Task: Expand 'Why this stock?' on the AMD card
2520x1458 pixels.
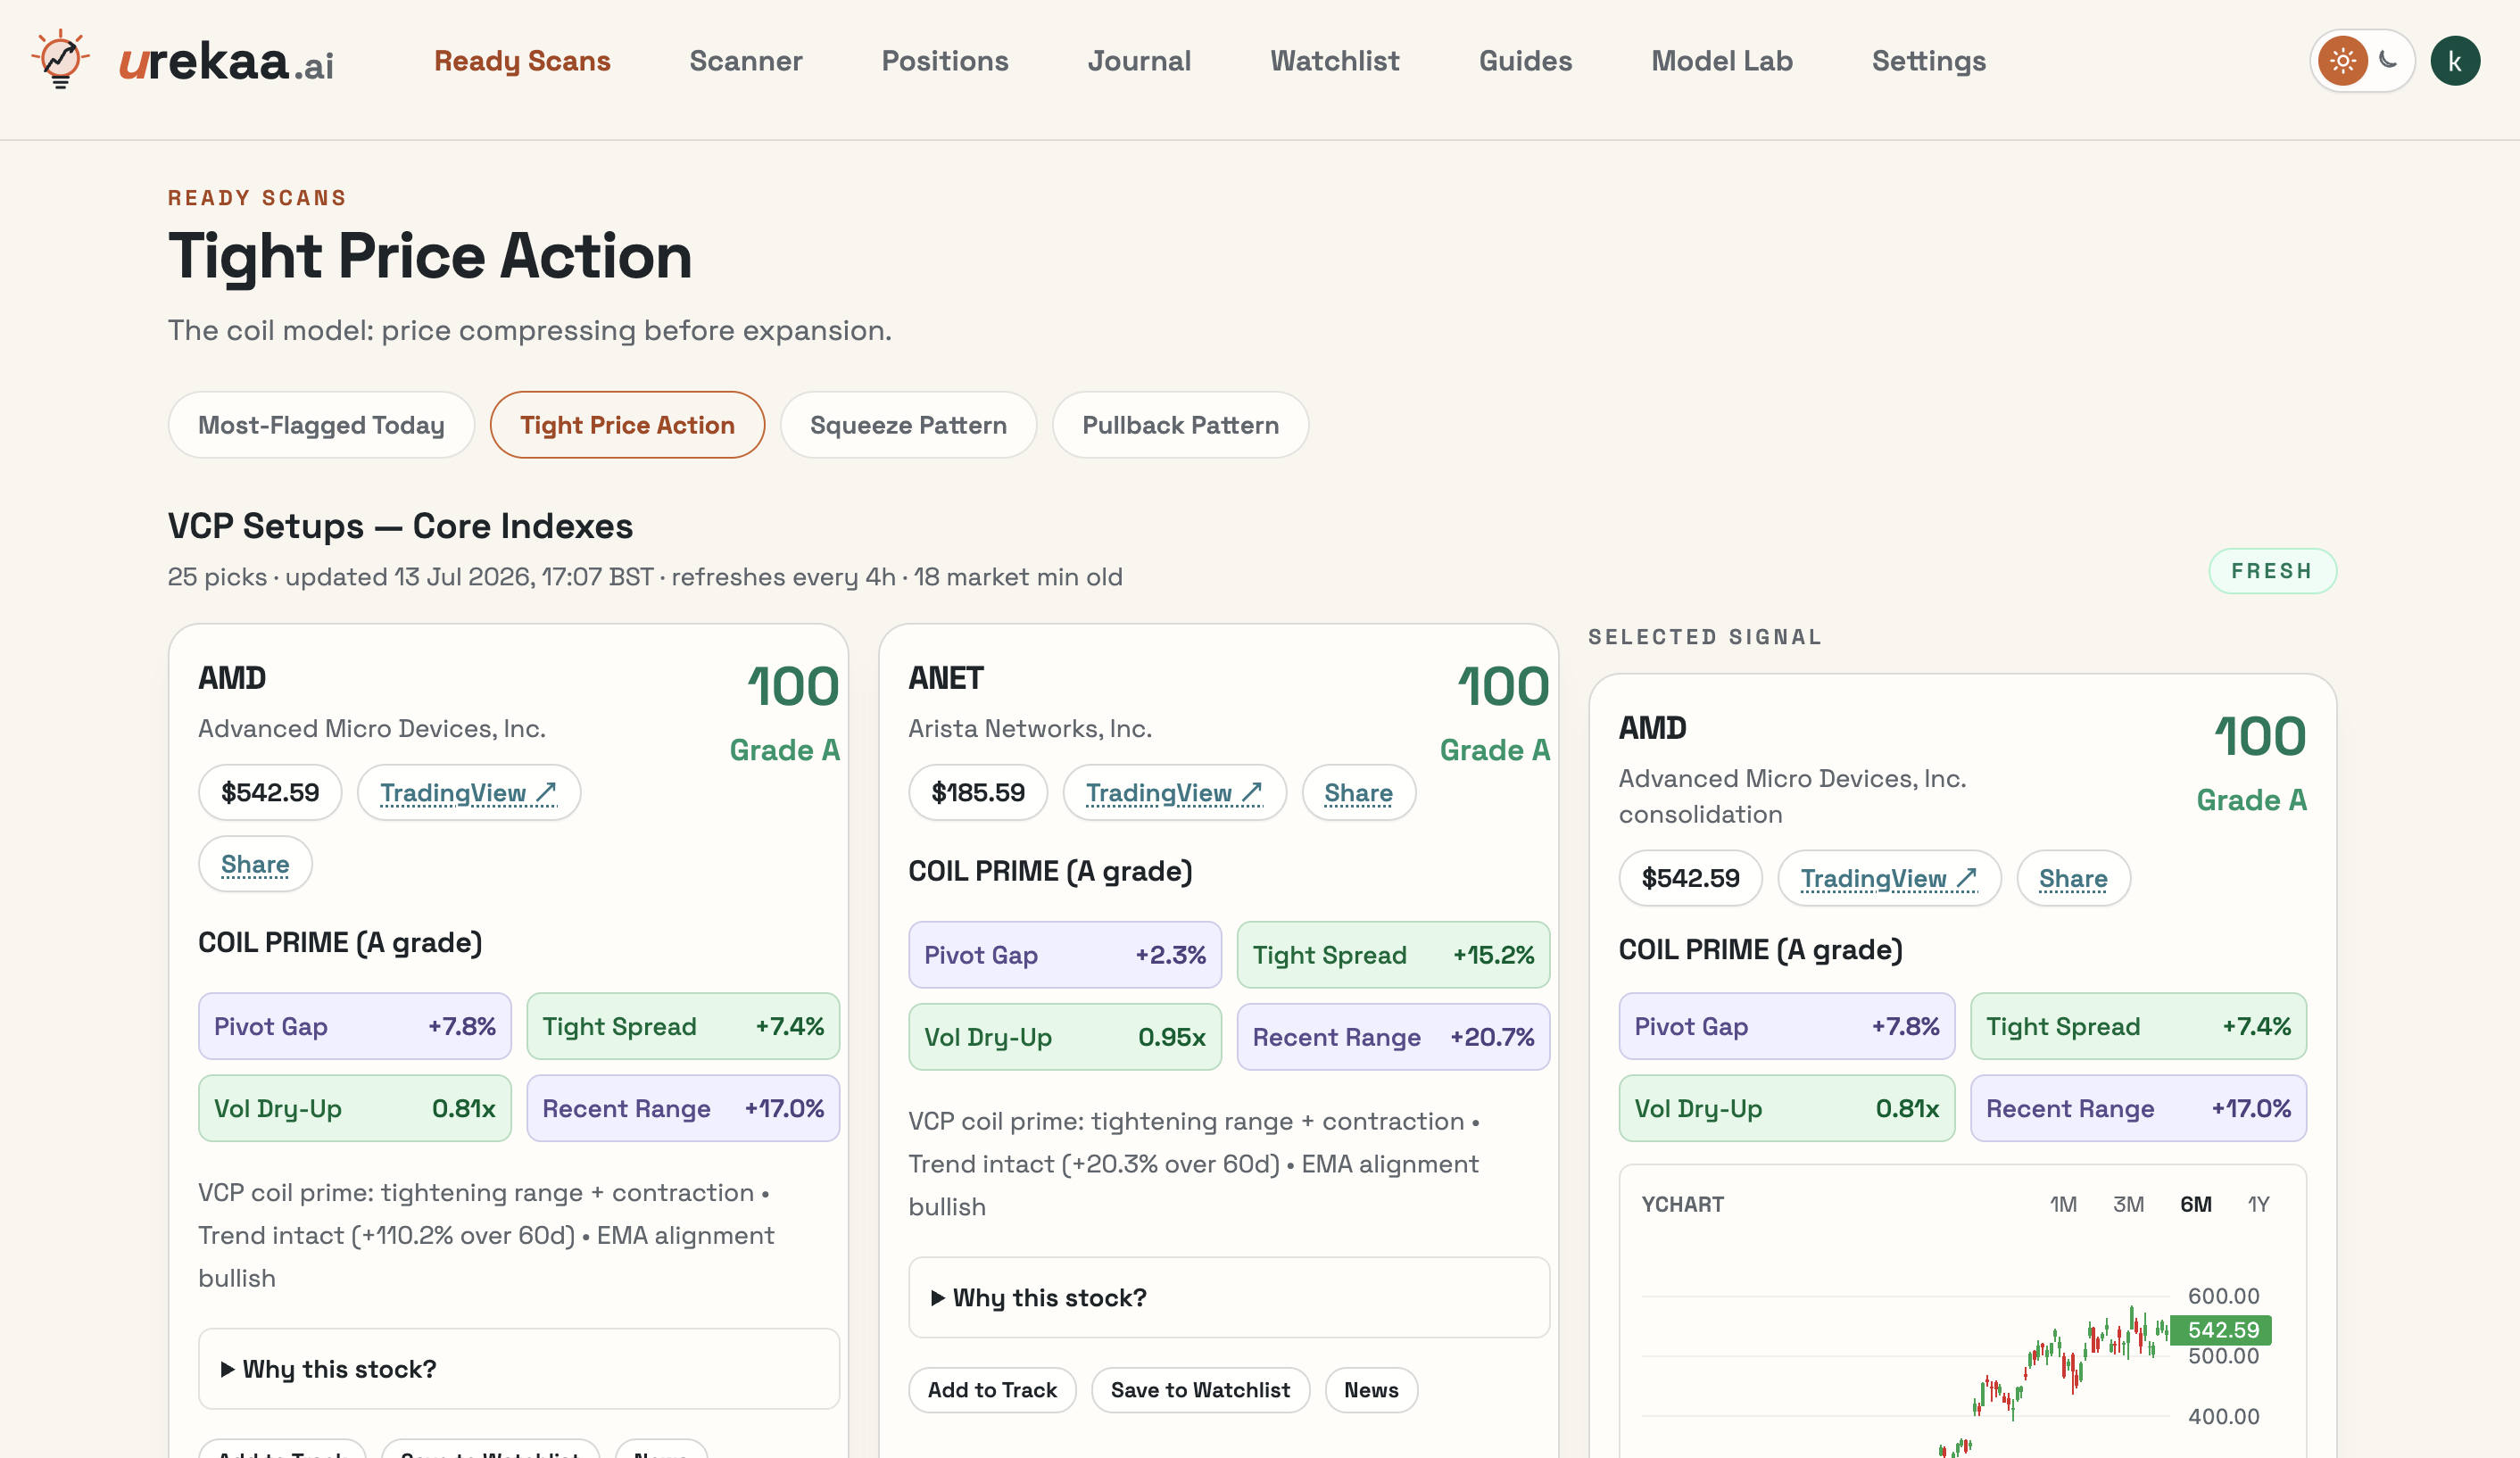Action: pos(519,1369)
